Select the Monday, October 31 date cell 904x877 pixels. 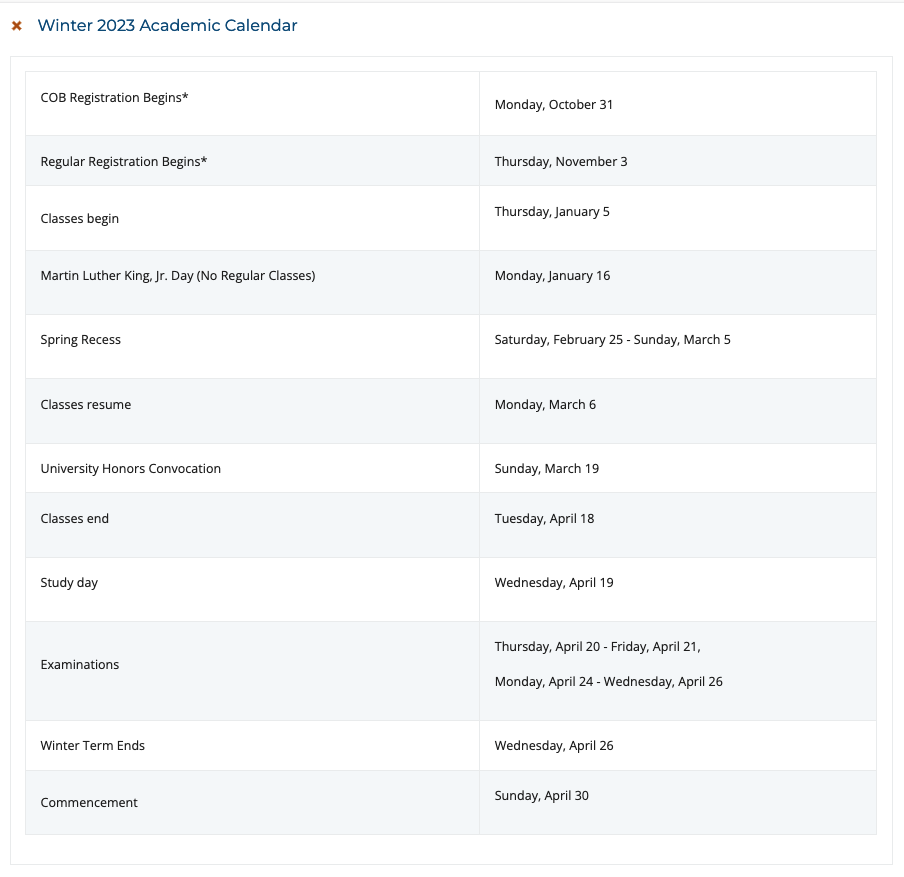pyautogui.click(x=553, y=104)
